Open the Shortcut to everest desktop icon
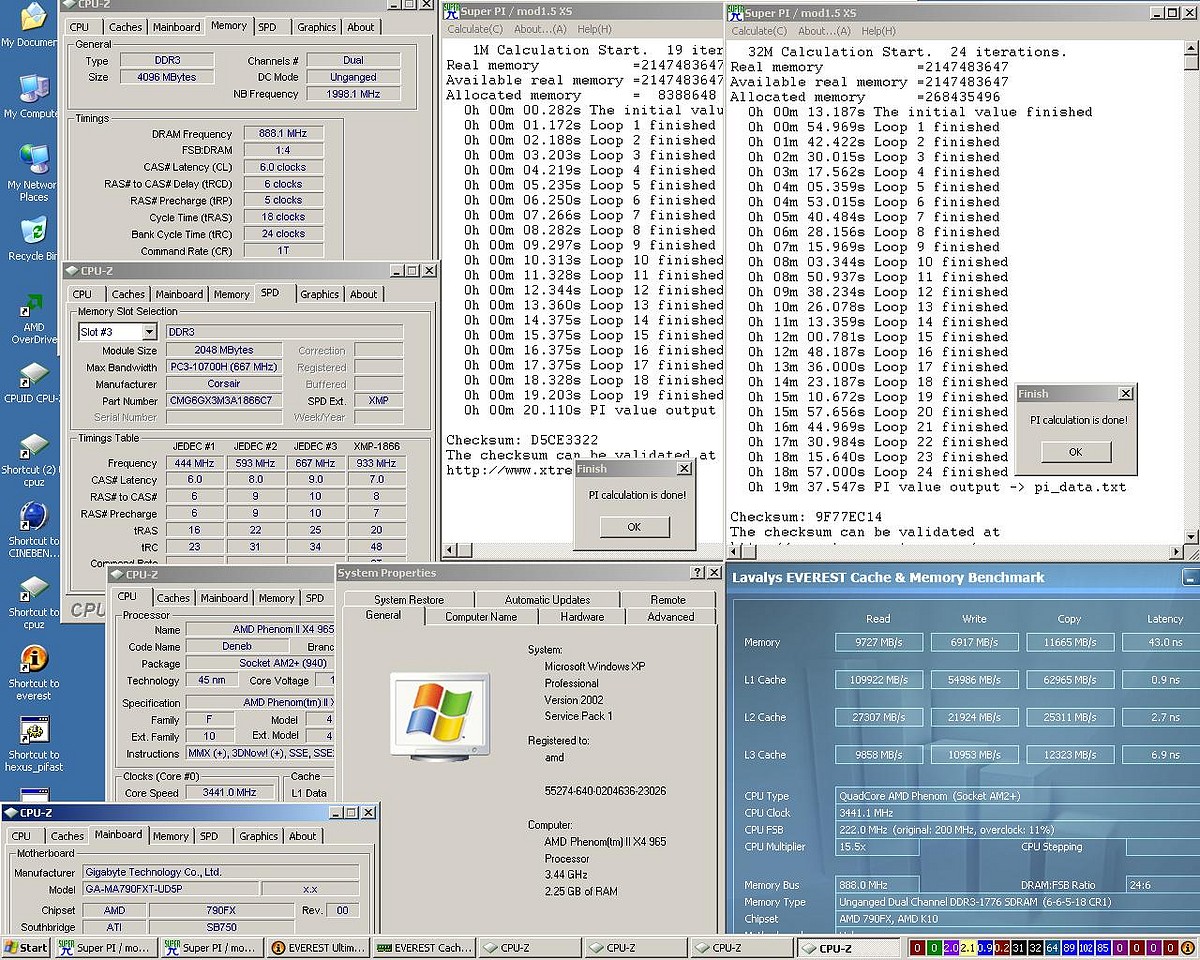This screenshot has width=1200, height=960. pos(32,673)
